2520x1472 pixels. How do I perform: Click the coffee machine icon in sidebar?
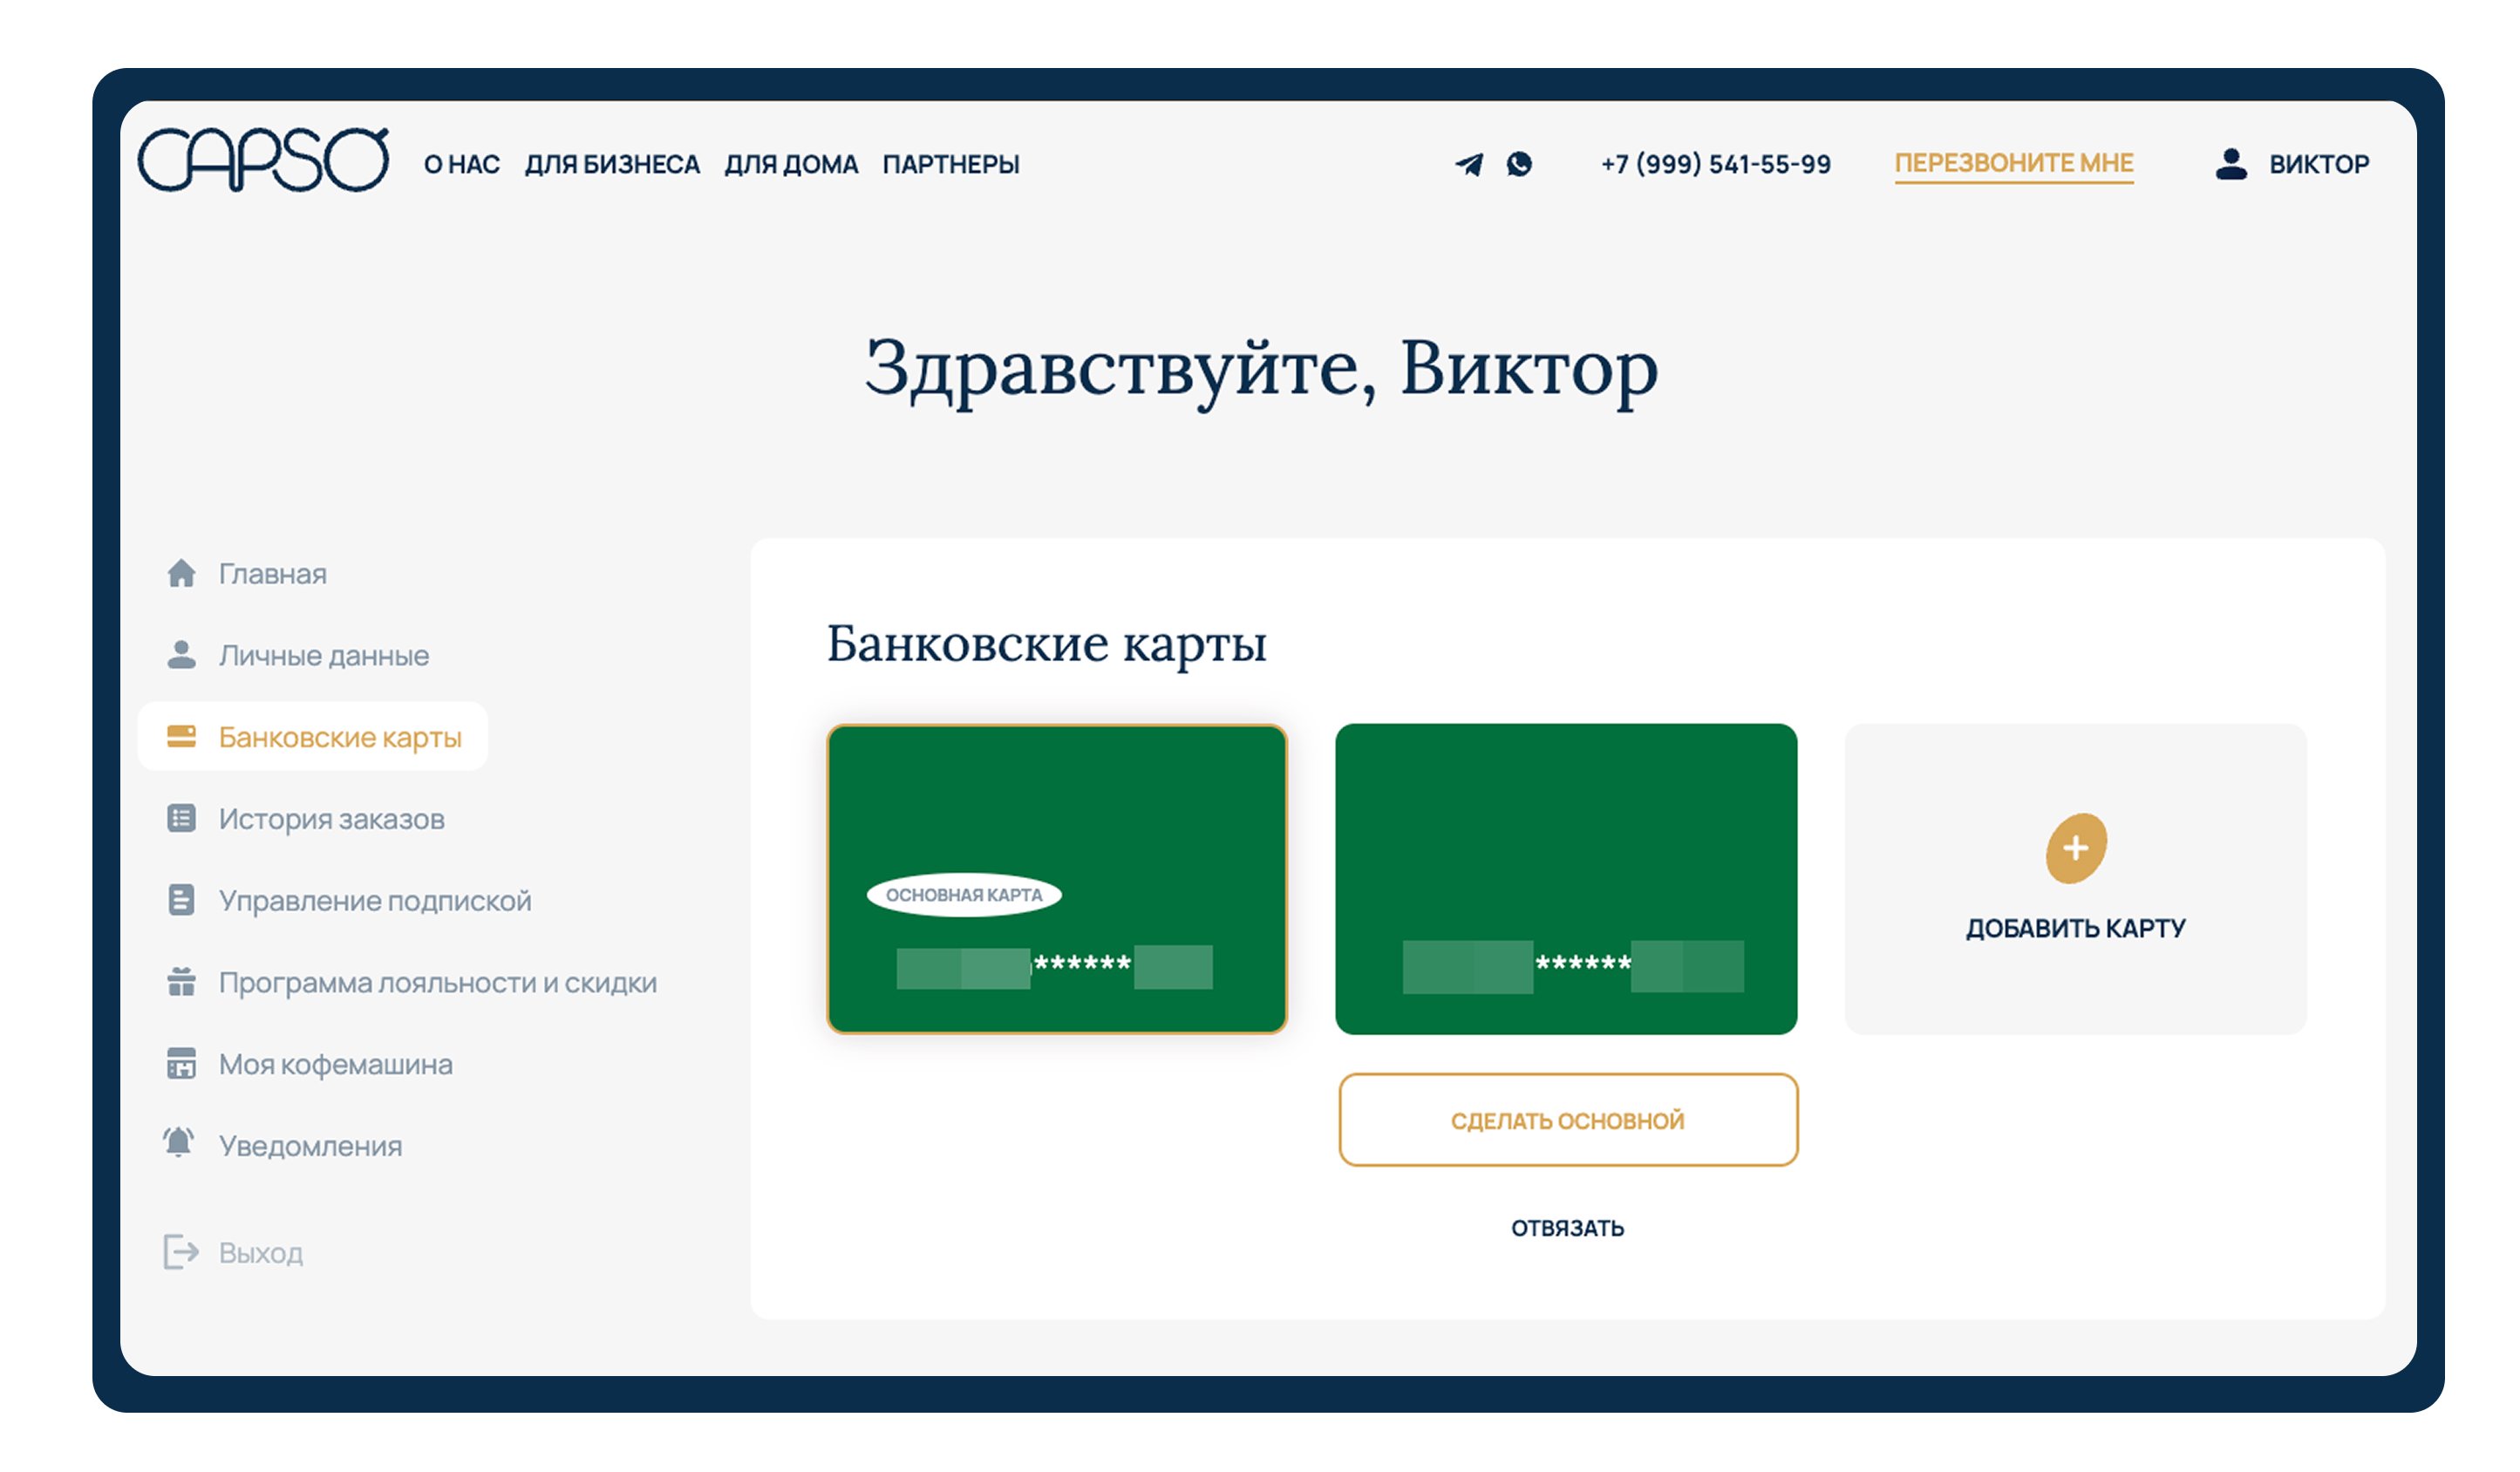click(181, 1063)
